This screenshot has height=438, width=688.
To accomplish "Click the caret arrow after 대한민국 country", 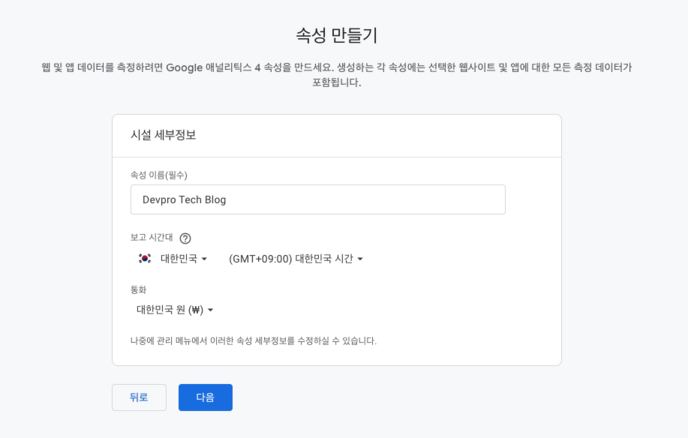I will [x=205, y=260].
